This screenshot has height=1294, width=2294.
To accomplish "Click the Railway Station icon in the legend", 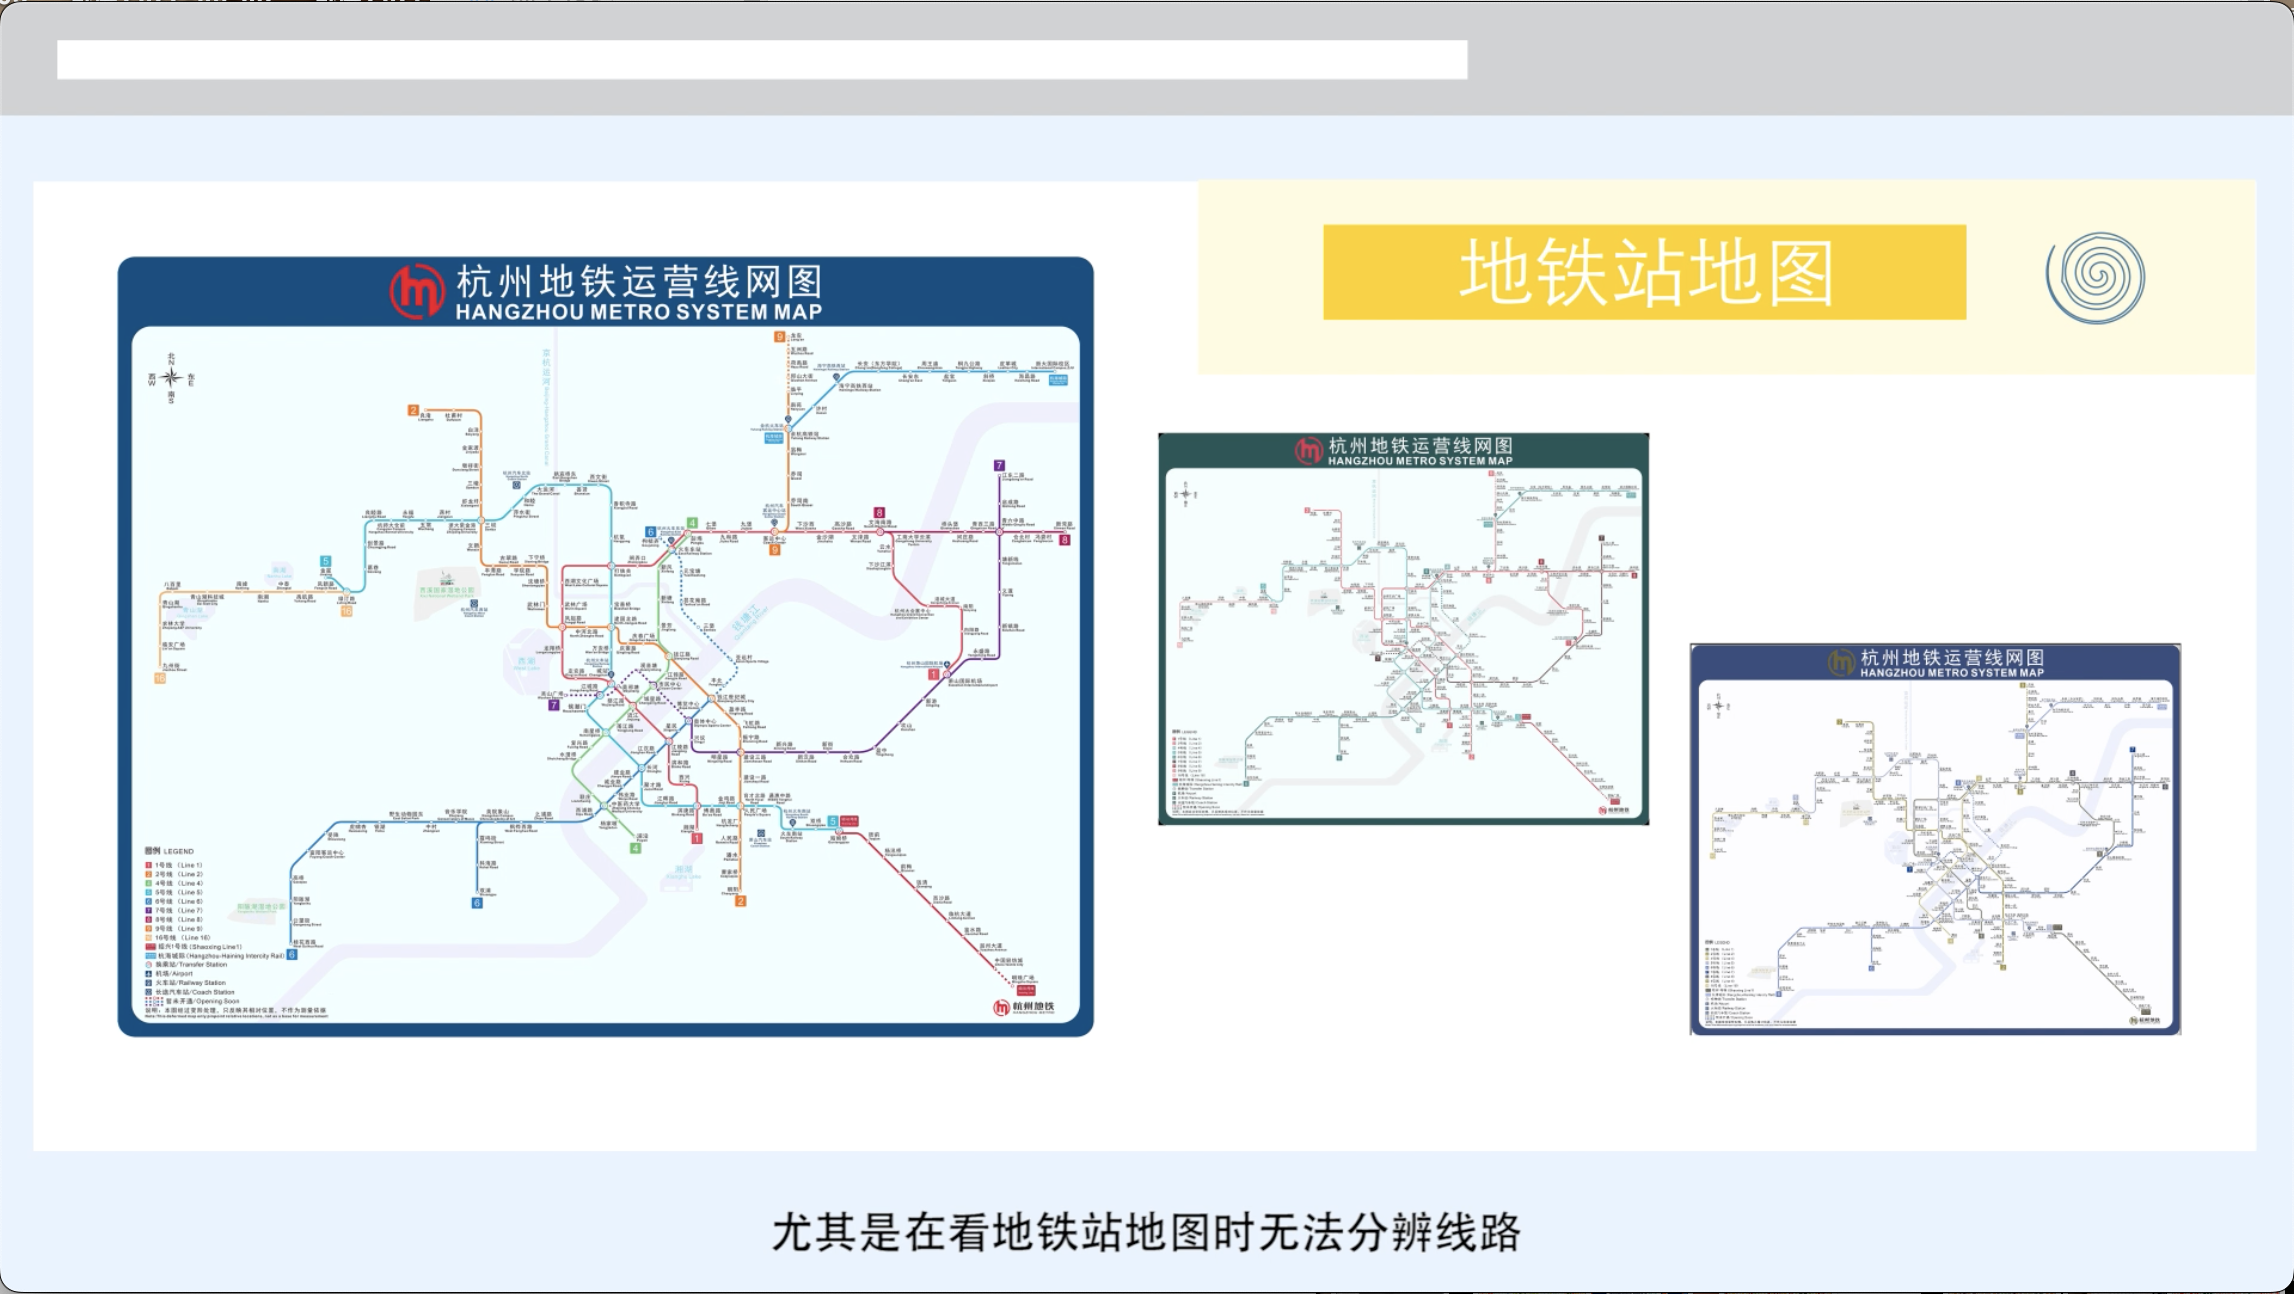I will (x=149, y=983).
